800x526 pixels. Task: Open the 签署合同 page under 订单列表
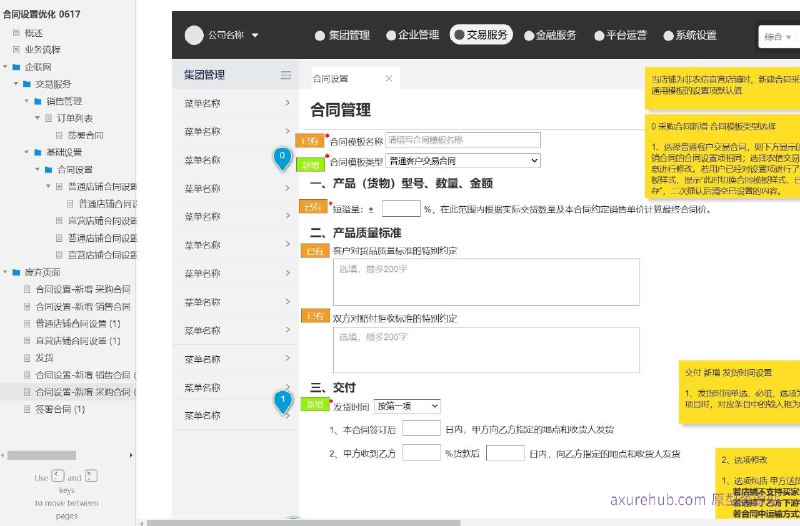85,135
